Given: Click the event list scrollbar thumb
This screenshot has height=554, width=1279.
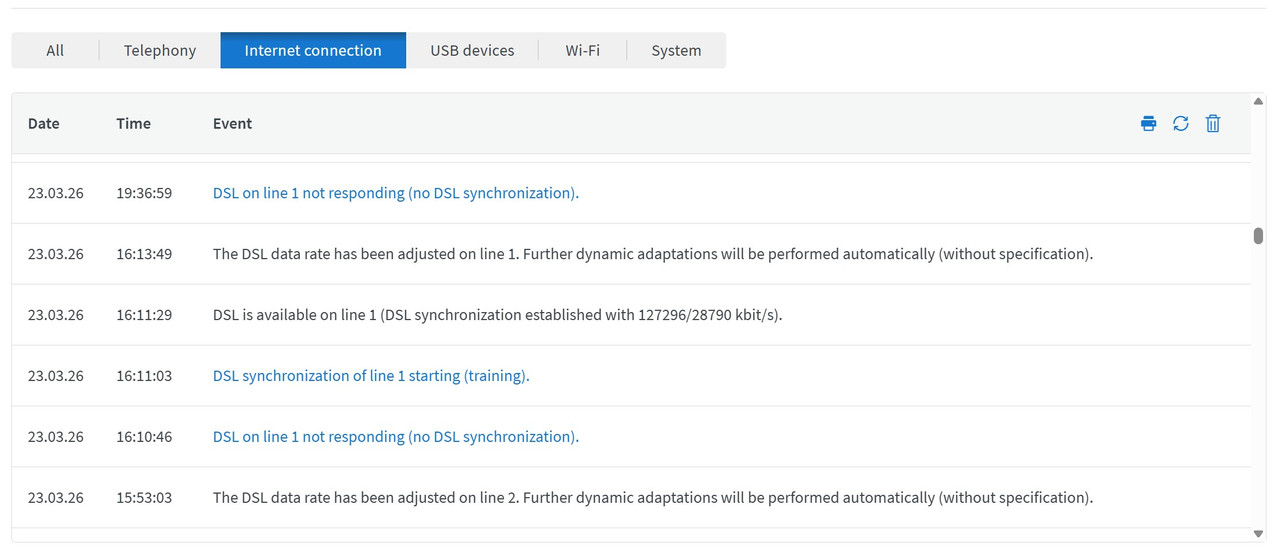Looking at the screenshot, I should click(1258, 236).
